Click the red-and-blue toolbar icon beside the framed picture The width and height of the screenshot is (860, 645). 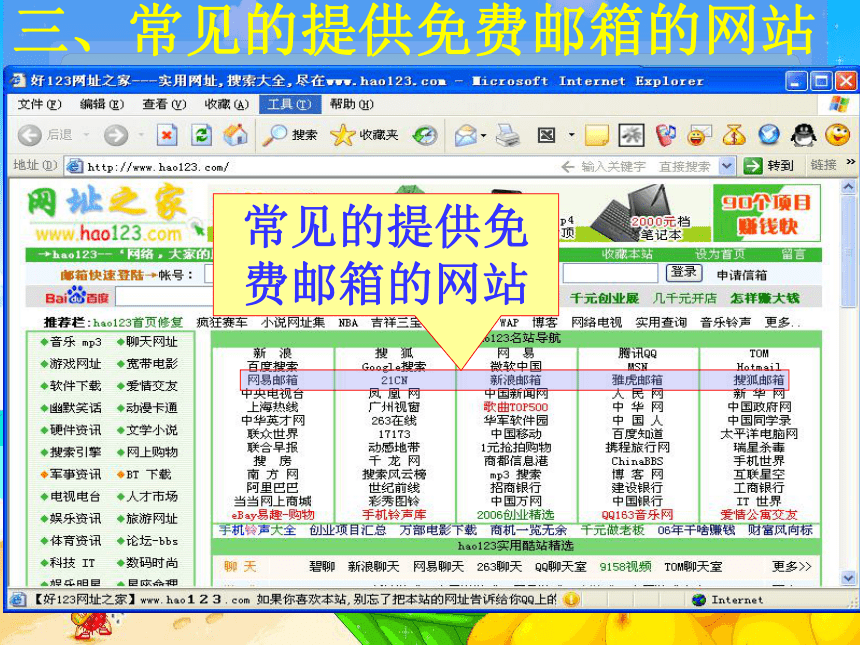[x=665, y=135]
